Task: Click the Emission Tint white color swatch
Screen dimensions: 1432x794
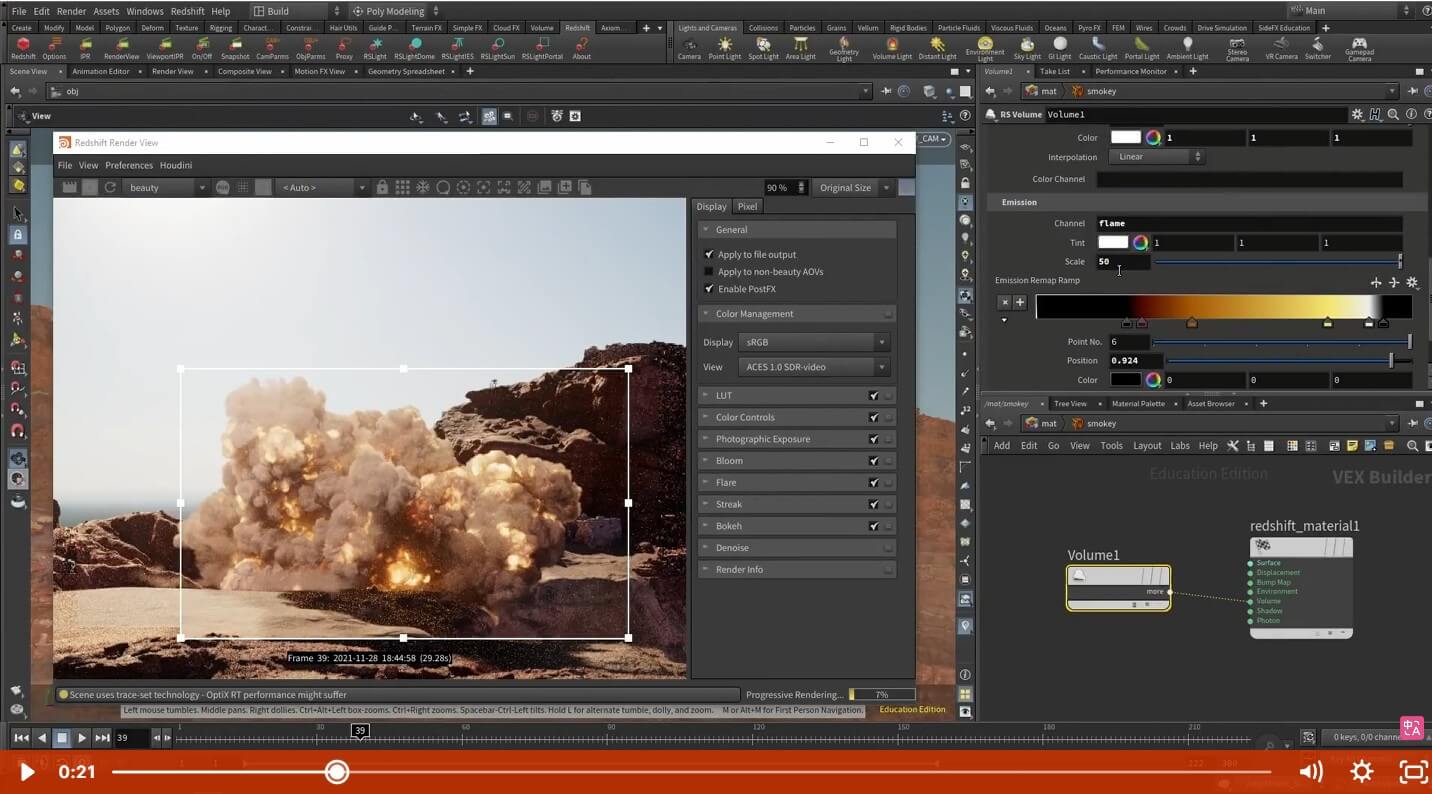Action: click(x=1112, y=243)
